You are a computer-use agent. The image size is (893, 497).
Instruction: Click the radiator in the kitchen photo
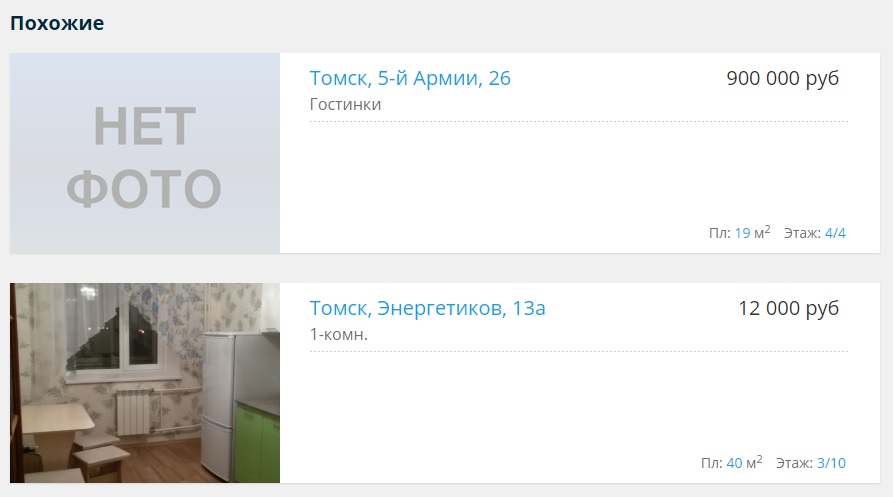tap(133, 413)
